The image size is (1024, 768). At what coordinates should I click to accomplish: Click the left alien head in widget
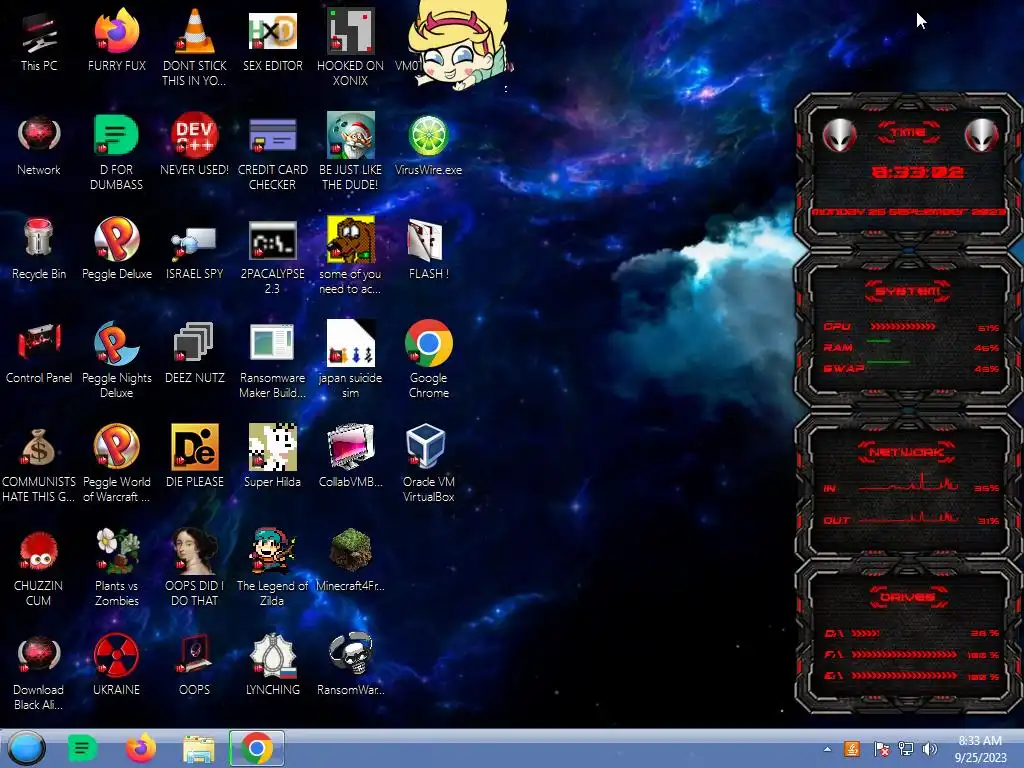839,136
